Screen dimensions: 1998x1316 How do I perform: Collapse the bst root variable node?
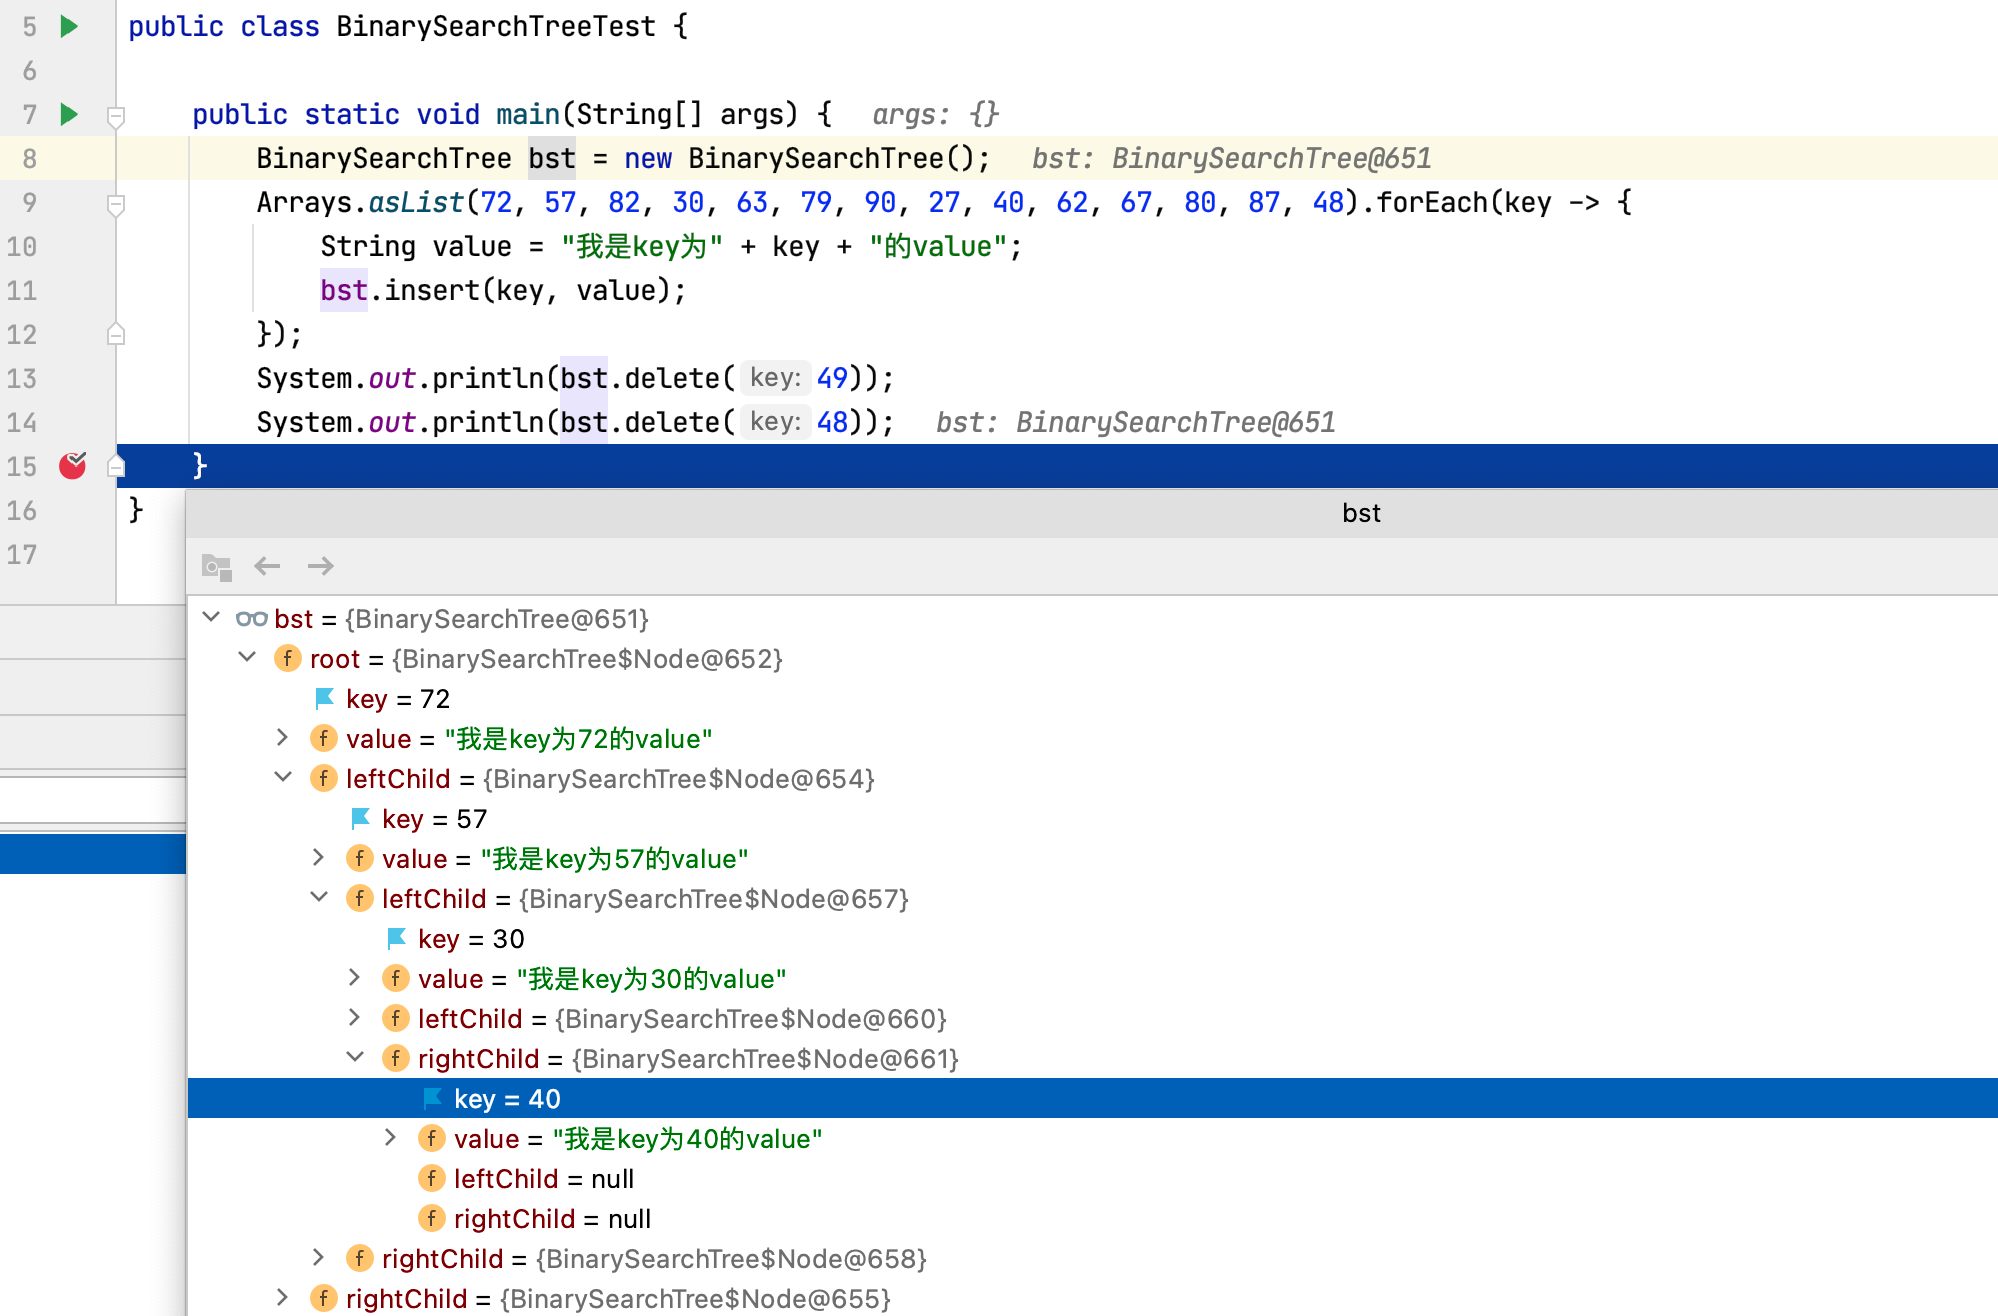tap(211, 618)
